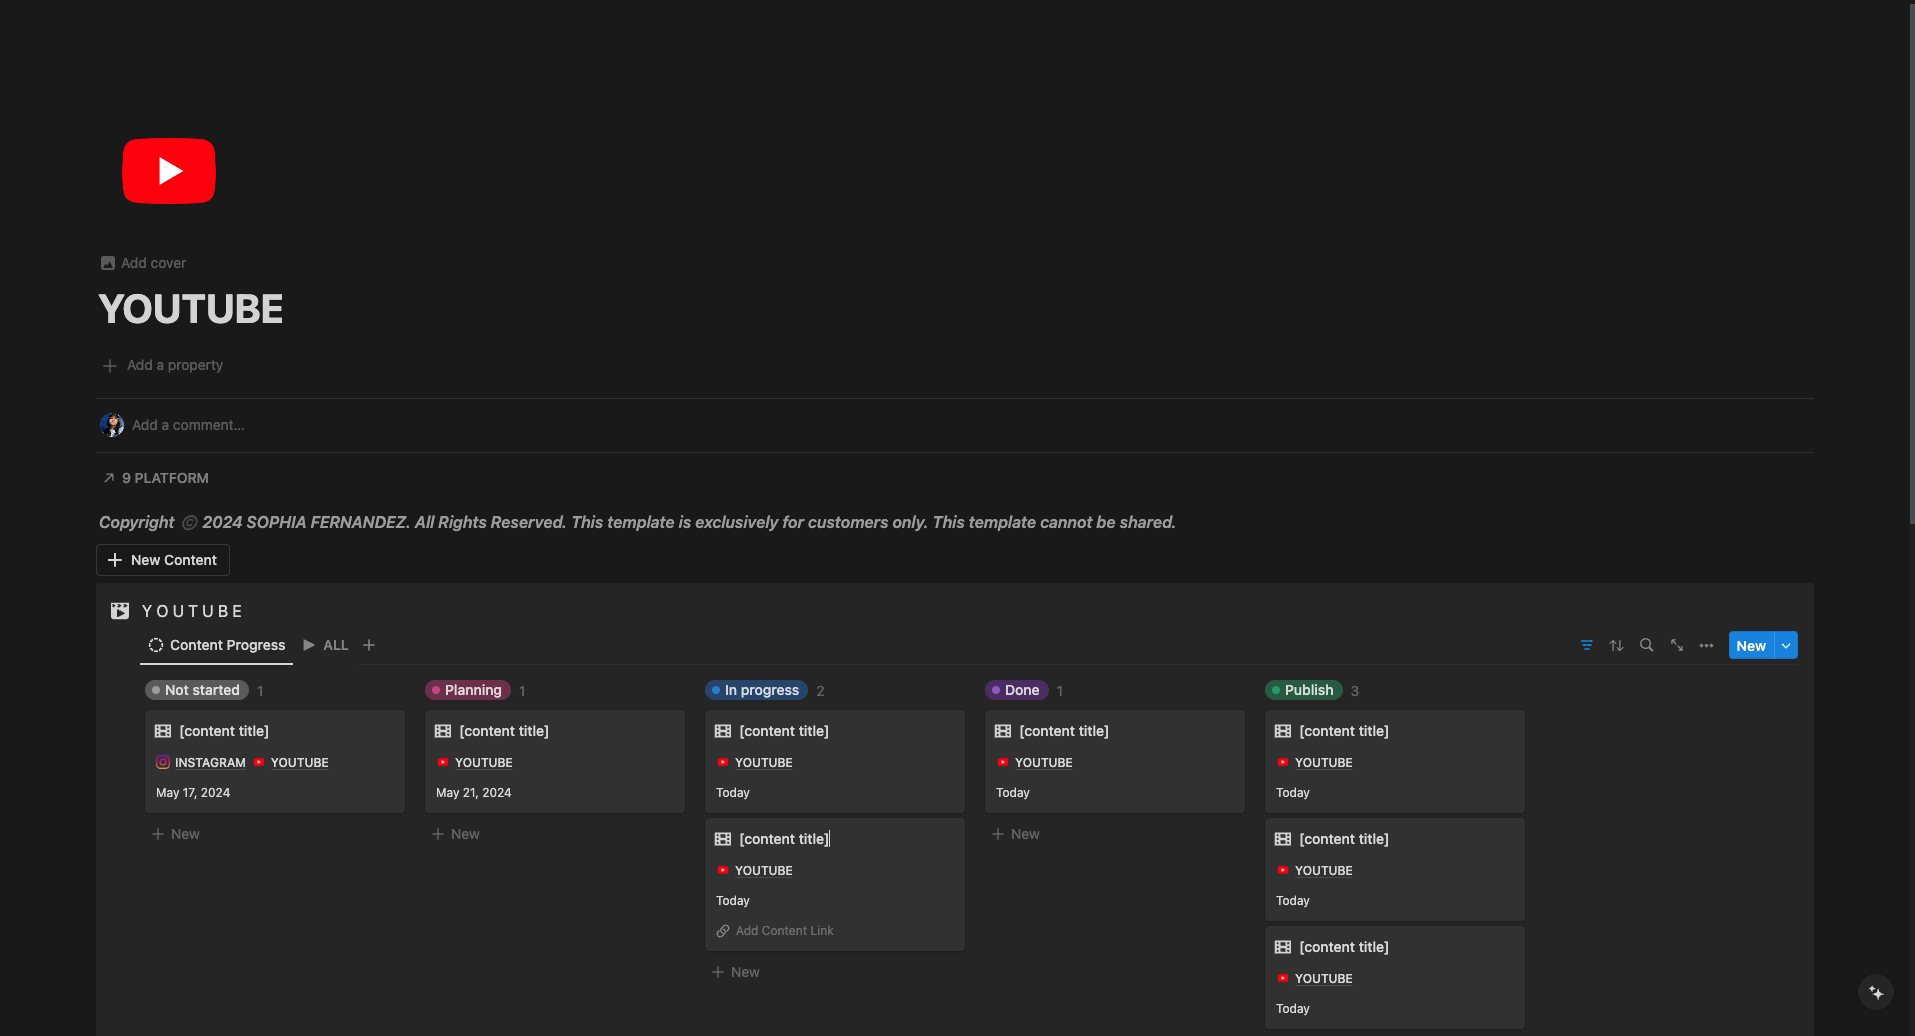Viewport: 1915px width, 1036px height.
Task: Click the YOUTUBE page title
Action: 191,309
